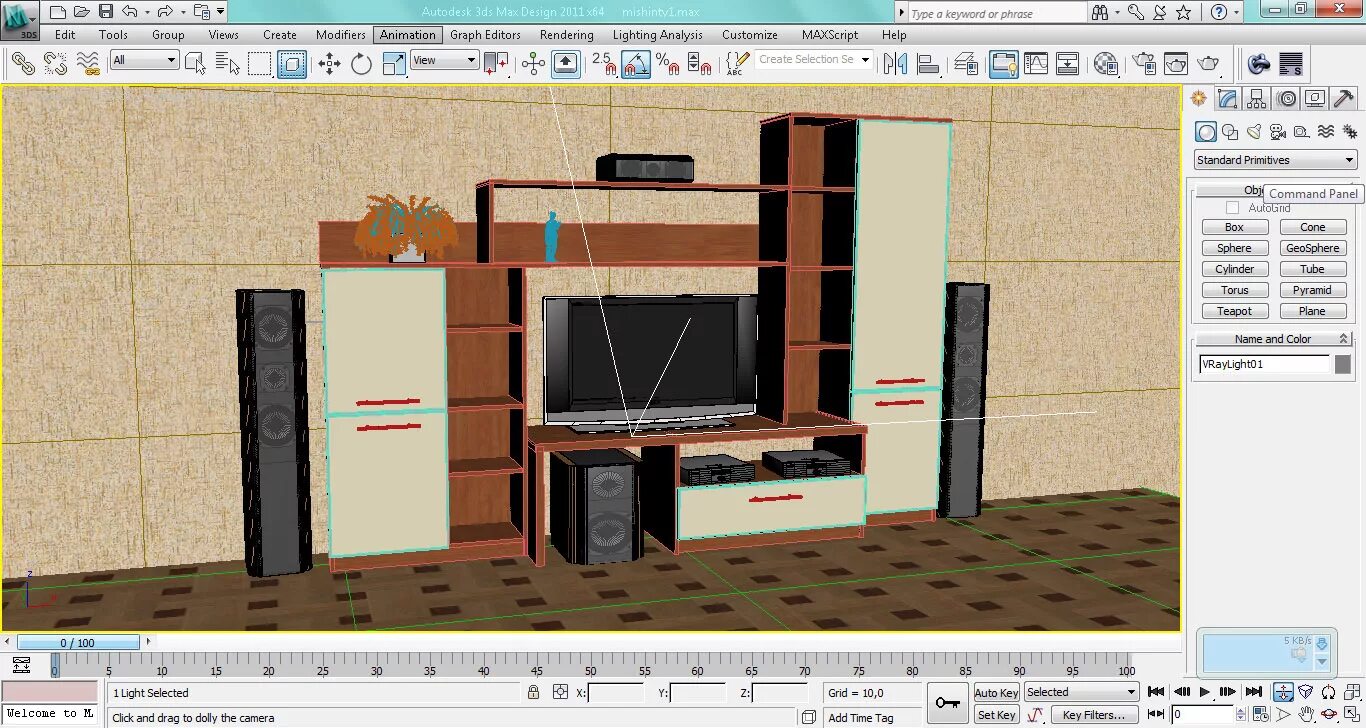Viewport: 1366px width, 728px height.
Task: Click the Pyramid primitive button
Action: tap(1313, 290)
